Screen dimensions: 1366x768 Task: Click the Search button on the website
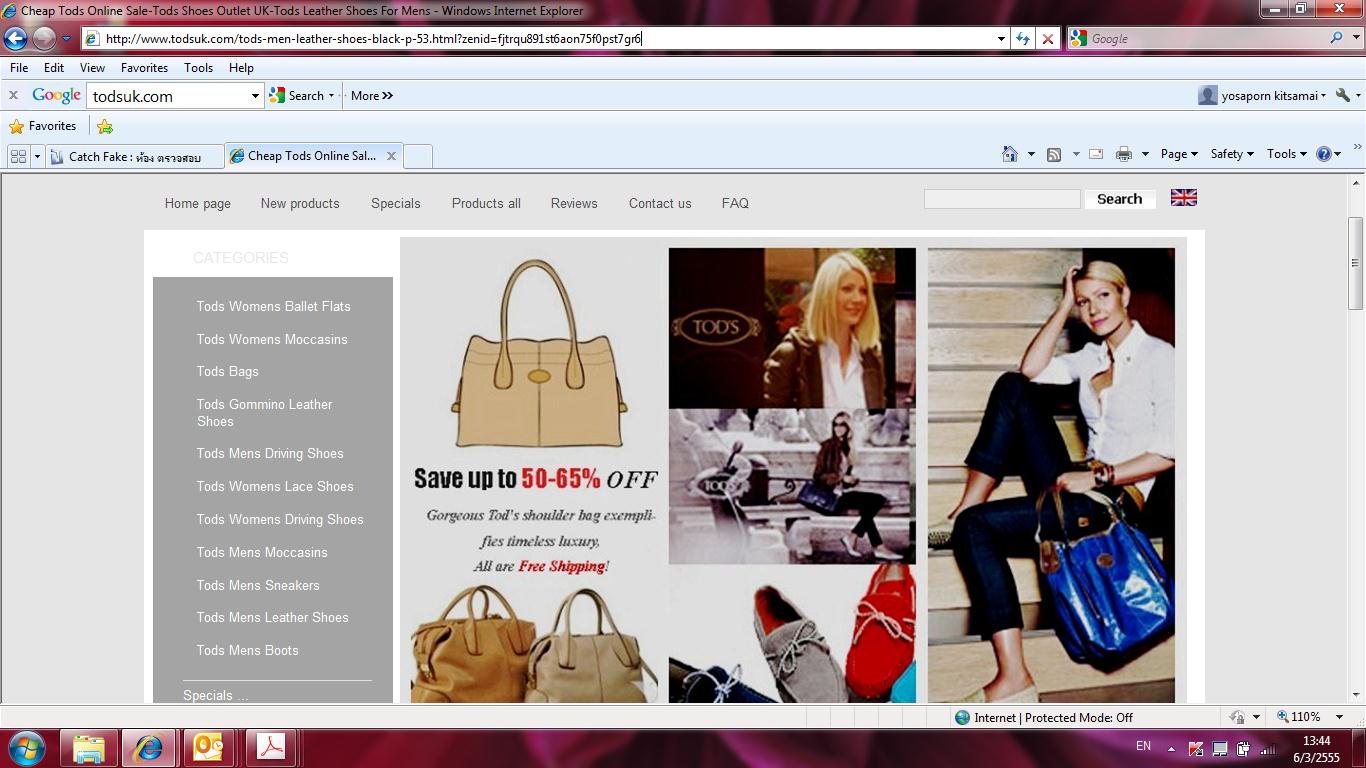pos(1119,199)
